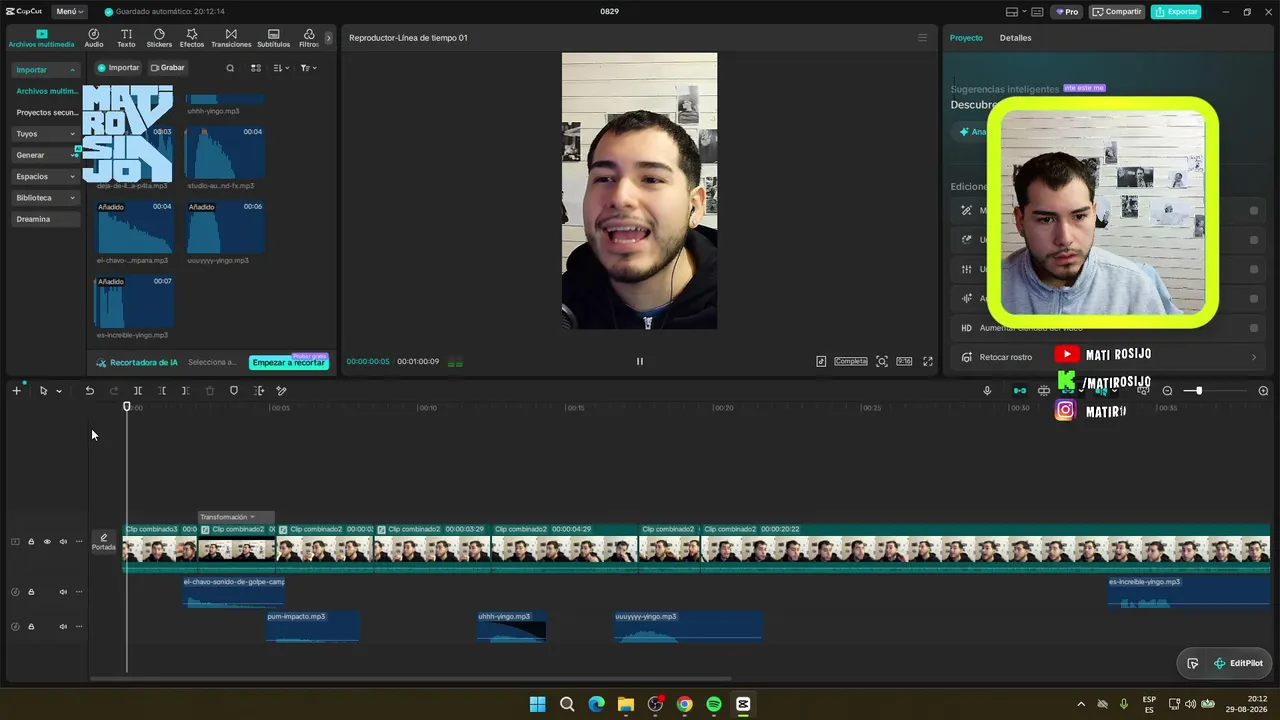The height and width of the screenshot is (720, 1280).
Task: Choose the selection cursor tool
Action: [x=43, y=391]
